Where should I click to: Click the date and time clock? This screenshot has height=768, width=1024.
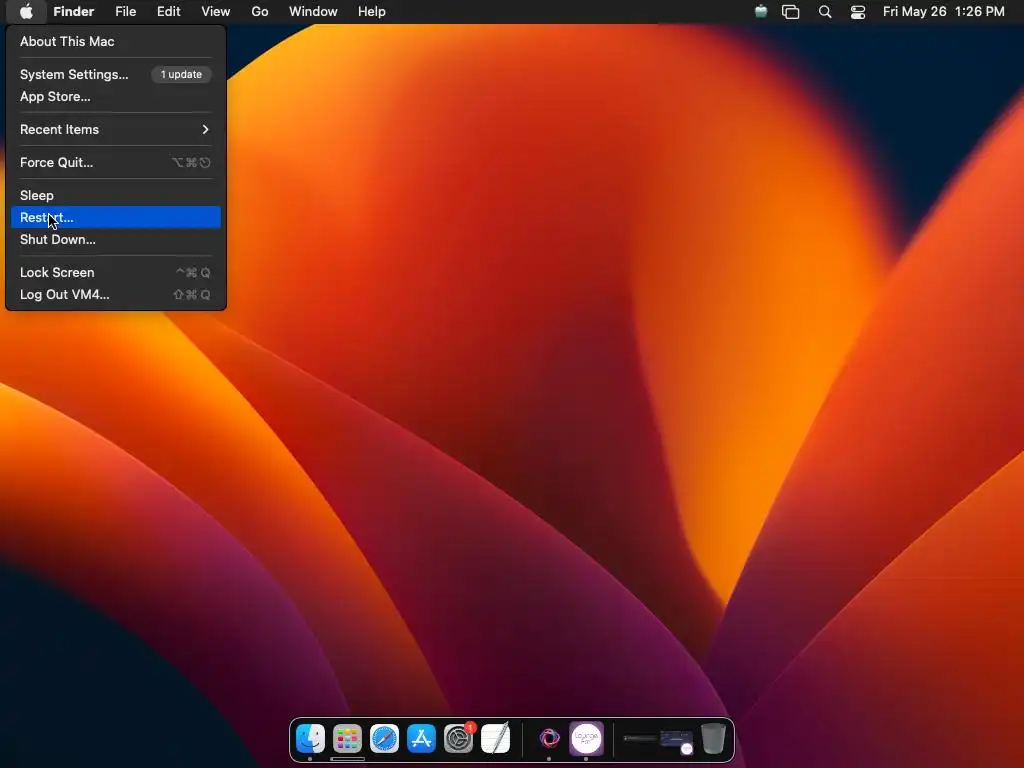pos(944,12)
